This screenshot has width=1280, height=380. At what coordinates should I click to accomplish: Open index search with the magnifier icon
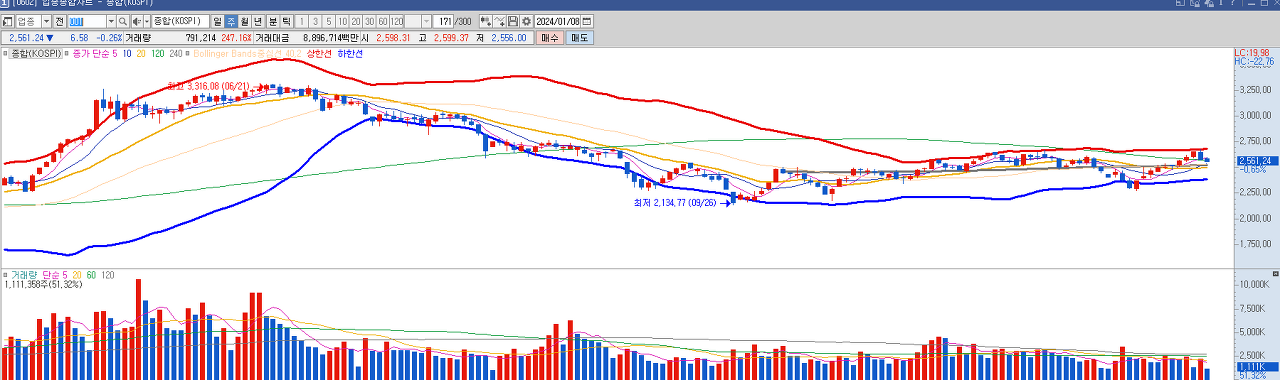pyautogui.click(x=123, y=21)
